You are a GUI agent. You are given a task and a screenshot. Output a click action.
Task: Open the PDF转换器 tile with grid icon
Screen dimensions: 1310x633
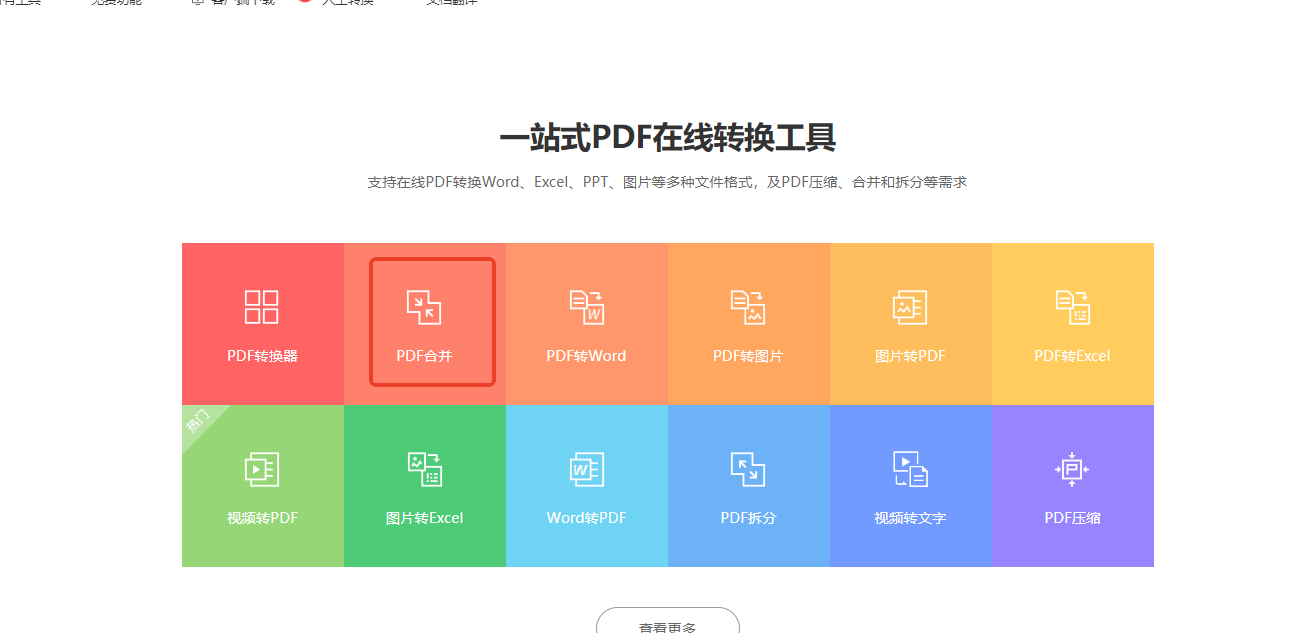coord(262,307)
